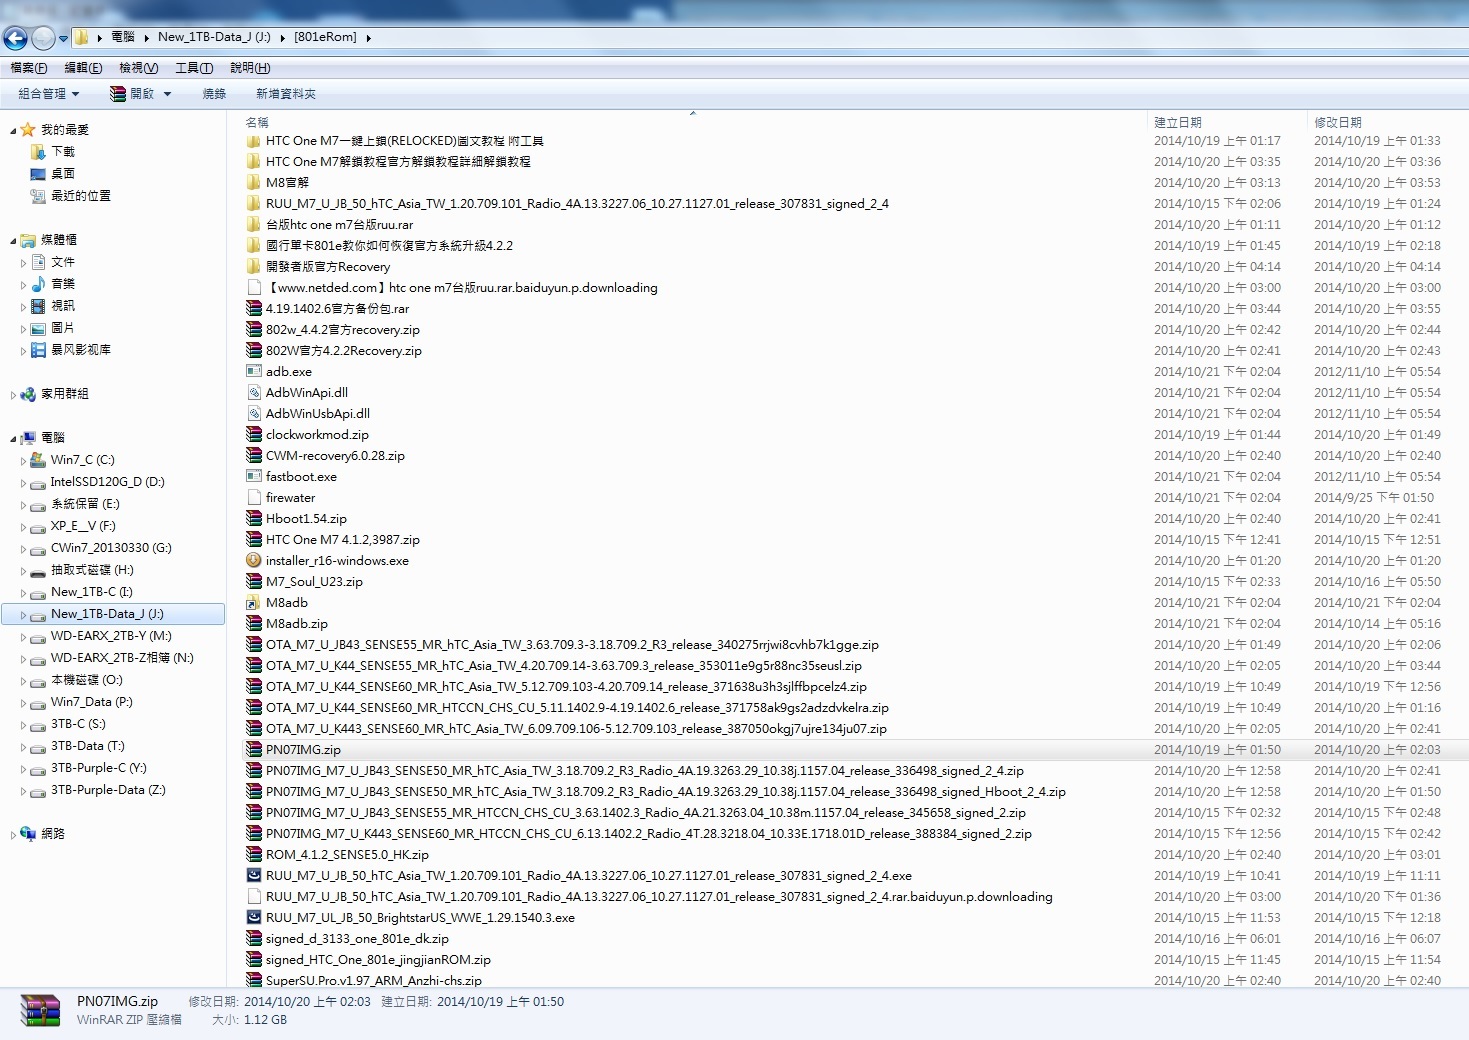This screenshot has height=1040, width=1469.
Task: Select the 下載 folder icon in favorites
Action: 38,152
